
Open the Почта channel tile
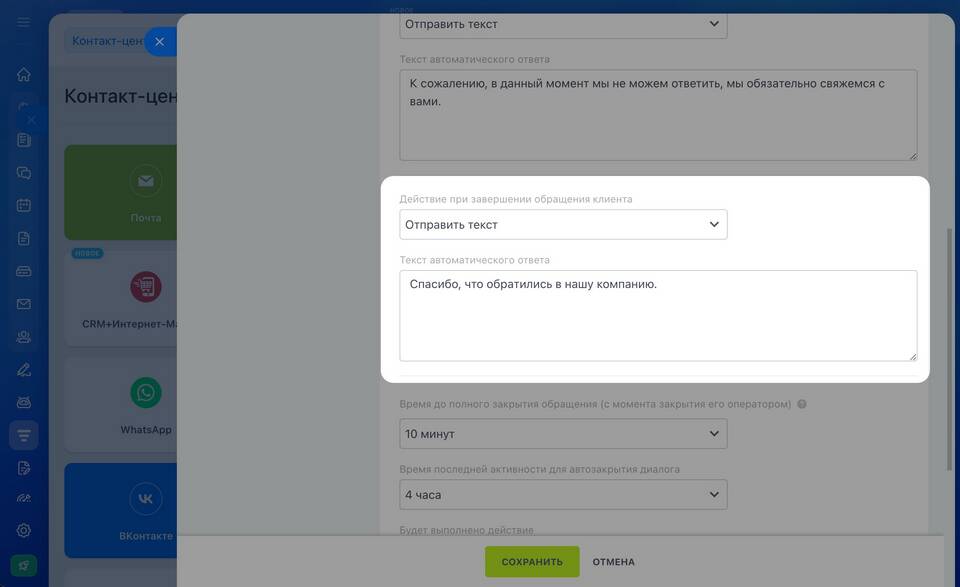(146, 192)
